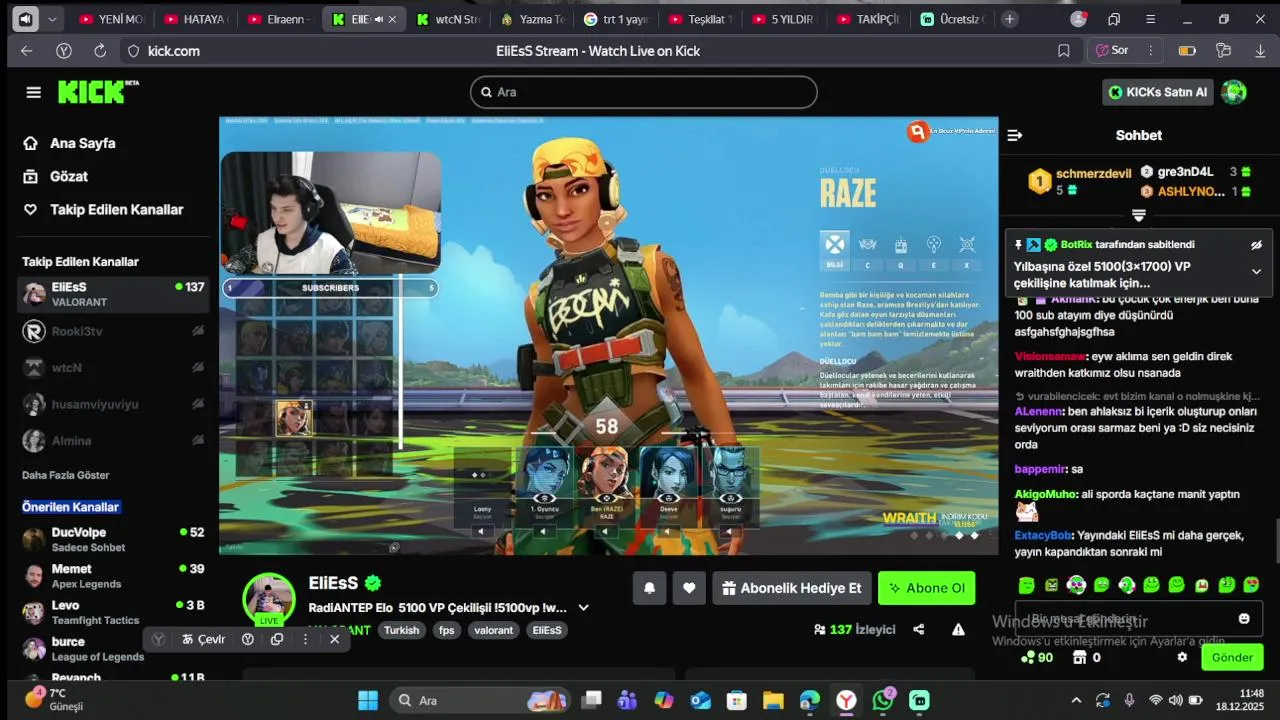Open the chat shop icon
The width and height of the screenshot is (1280, 720).
pyautogui.click(x=1079, y=657)
